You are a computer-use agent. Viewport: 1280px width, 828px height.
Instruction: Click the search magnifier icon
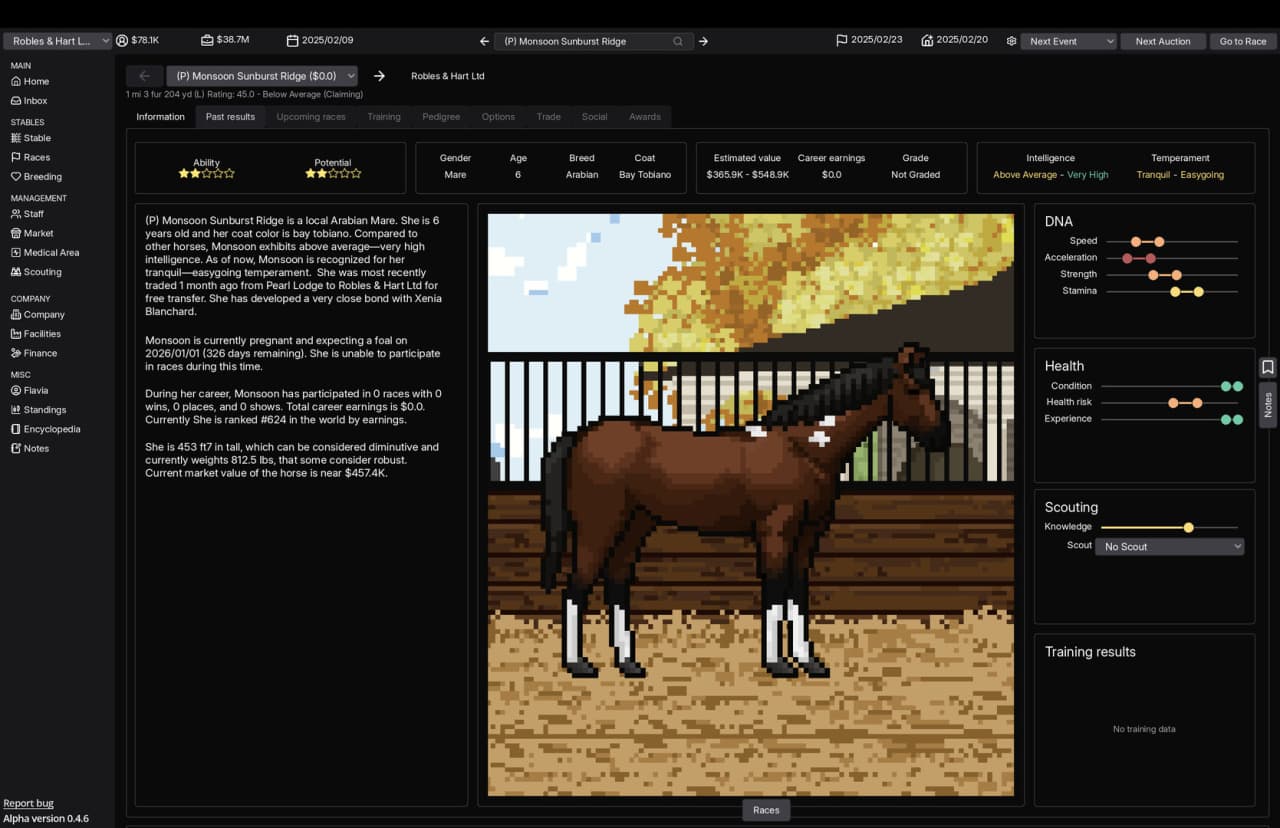coord(678,41)
